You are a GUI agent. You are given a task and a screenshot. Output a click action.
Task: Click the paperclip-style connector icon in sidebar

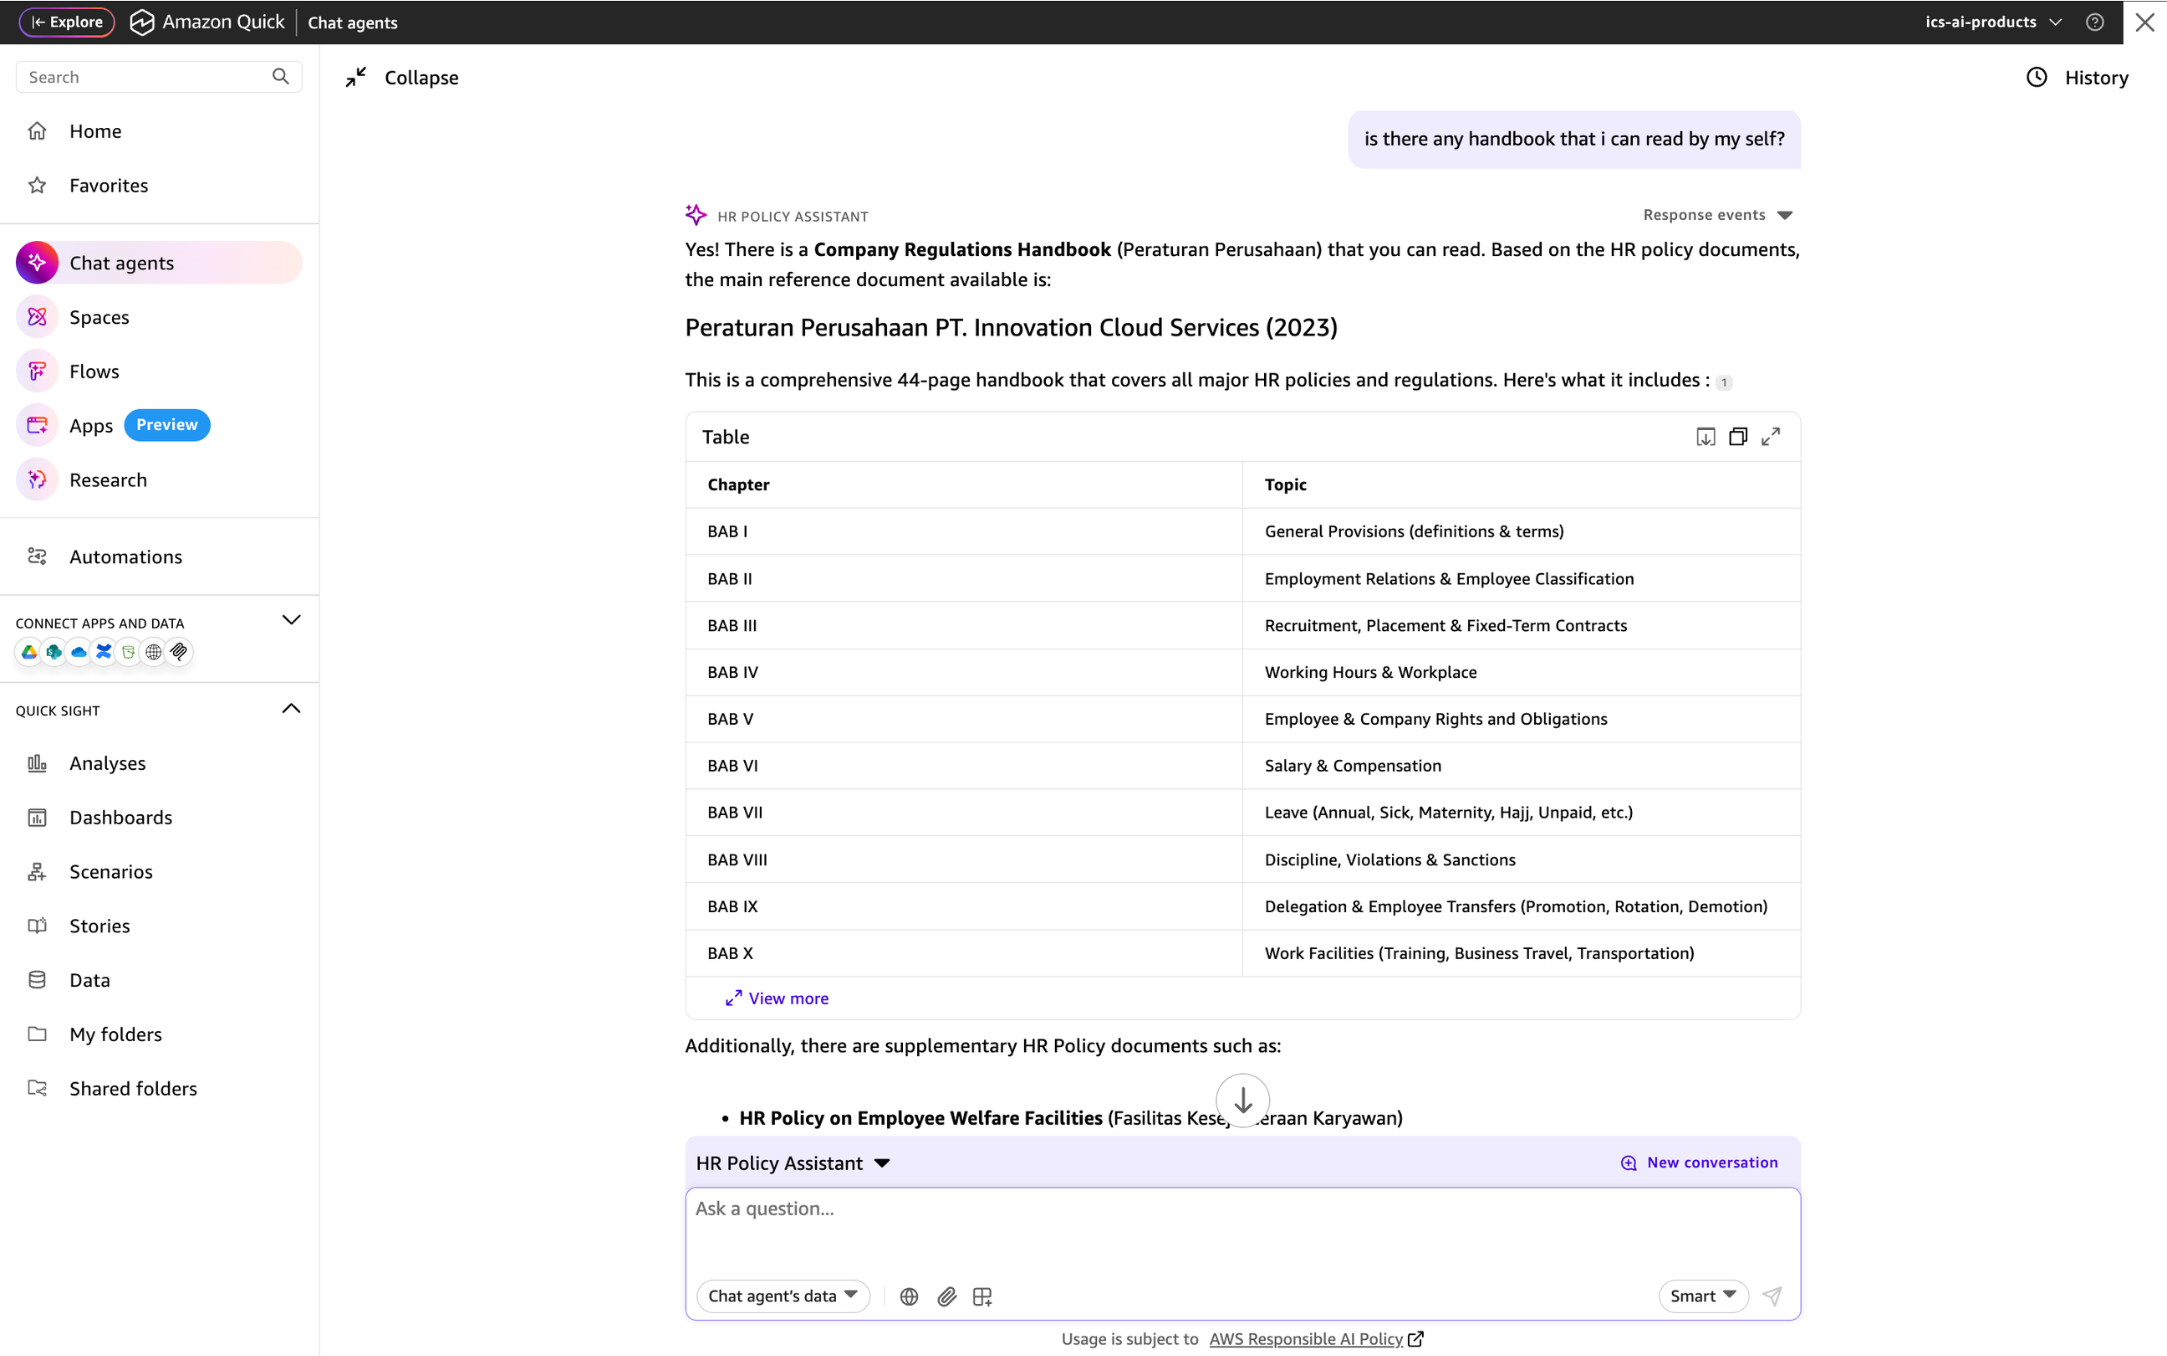179,652
